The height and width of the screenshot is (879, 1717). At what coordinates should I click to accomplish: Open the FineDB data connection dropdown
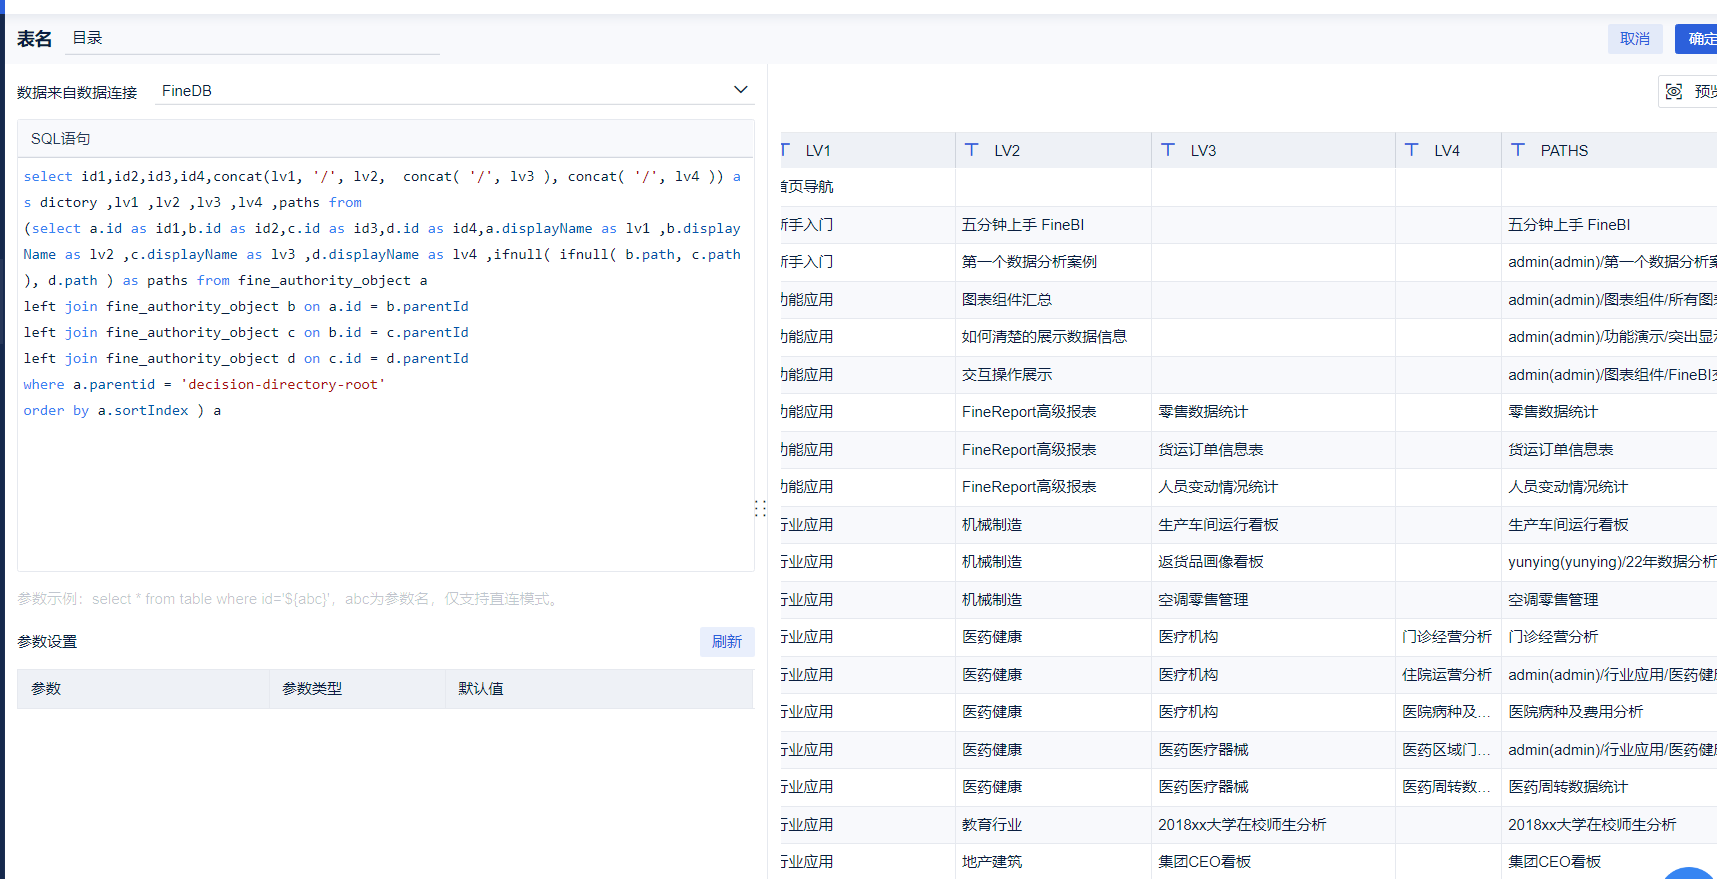[x=455, y=90]
